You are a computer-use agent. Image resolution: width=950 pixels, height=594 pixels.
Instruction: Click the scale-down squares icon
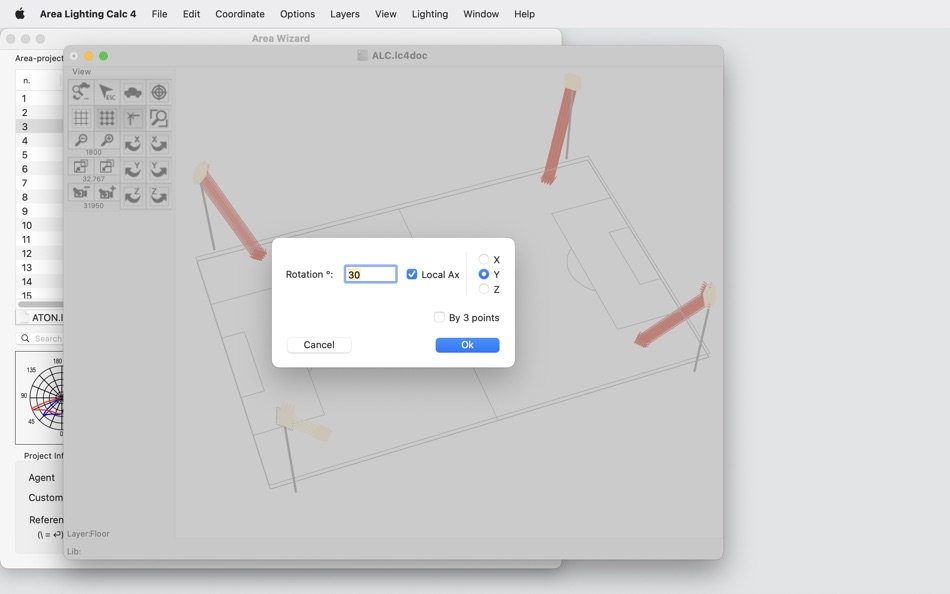pyautogui.click(x=81, y=167)
